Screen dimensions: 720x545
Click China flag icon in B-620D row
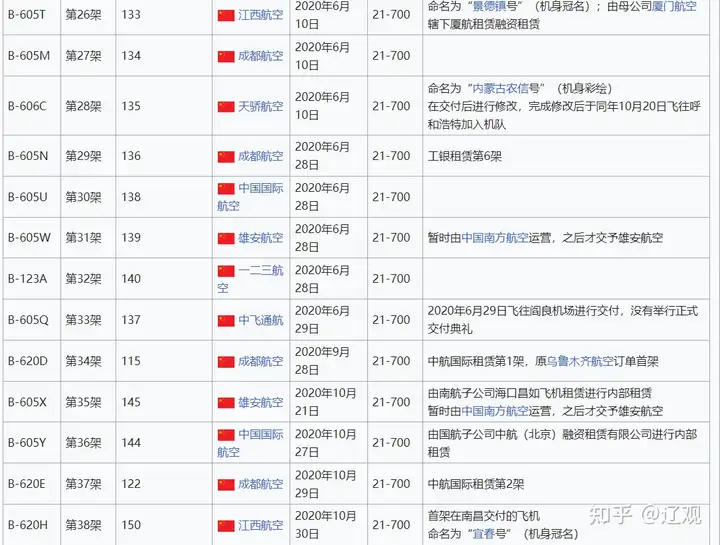(226, 362)
